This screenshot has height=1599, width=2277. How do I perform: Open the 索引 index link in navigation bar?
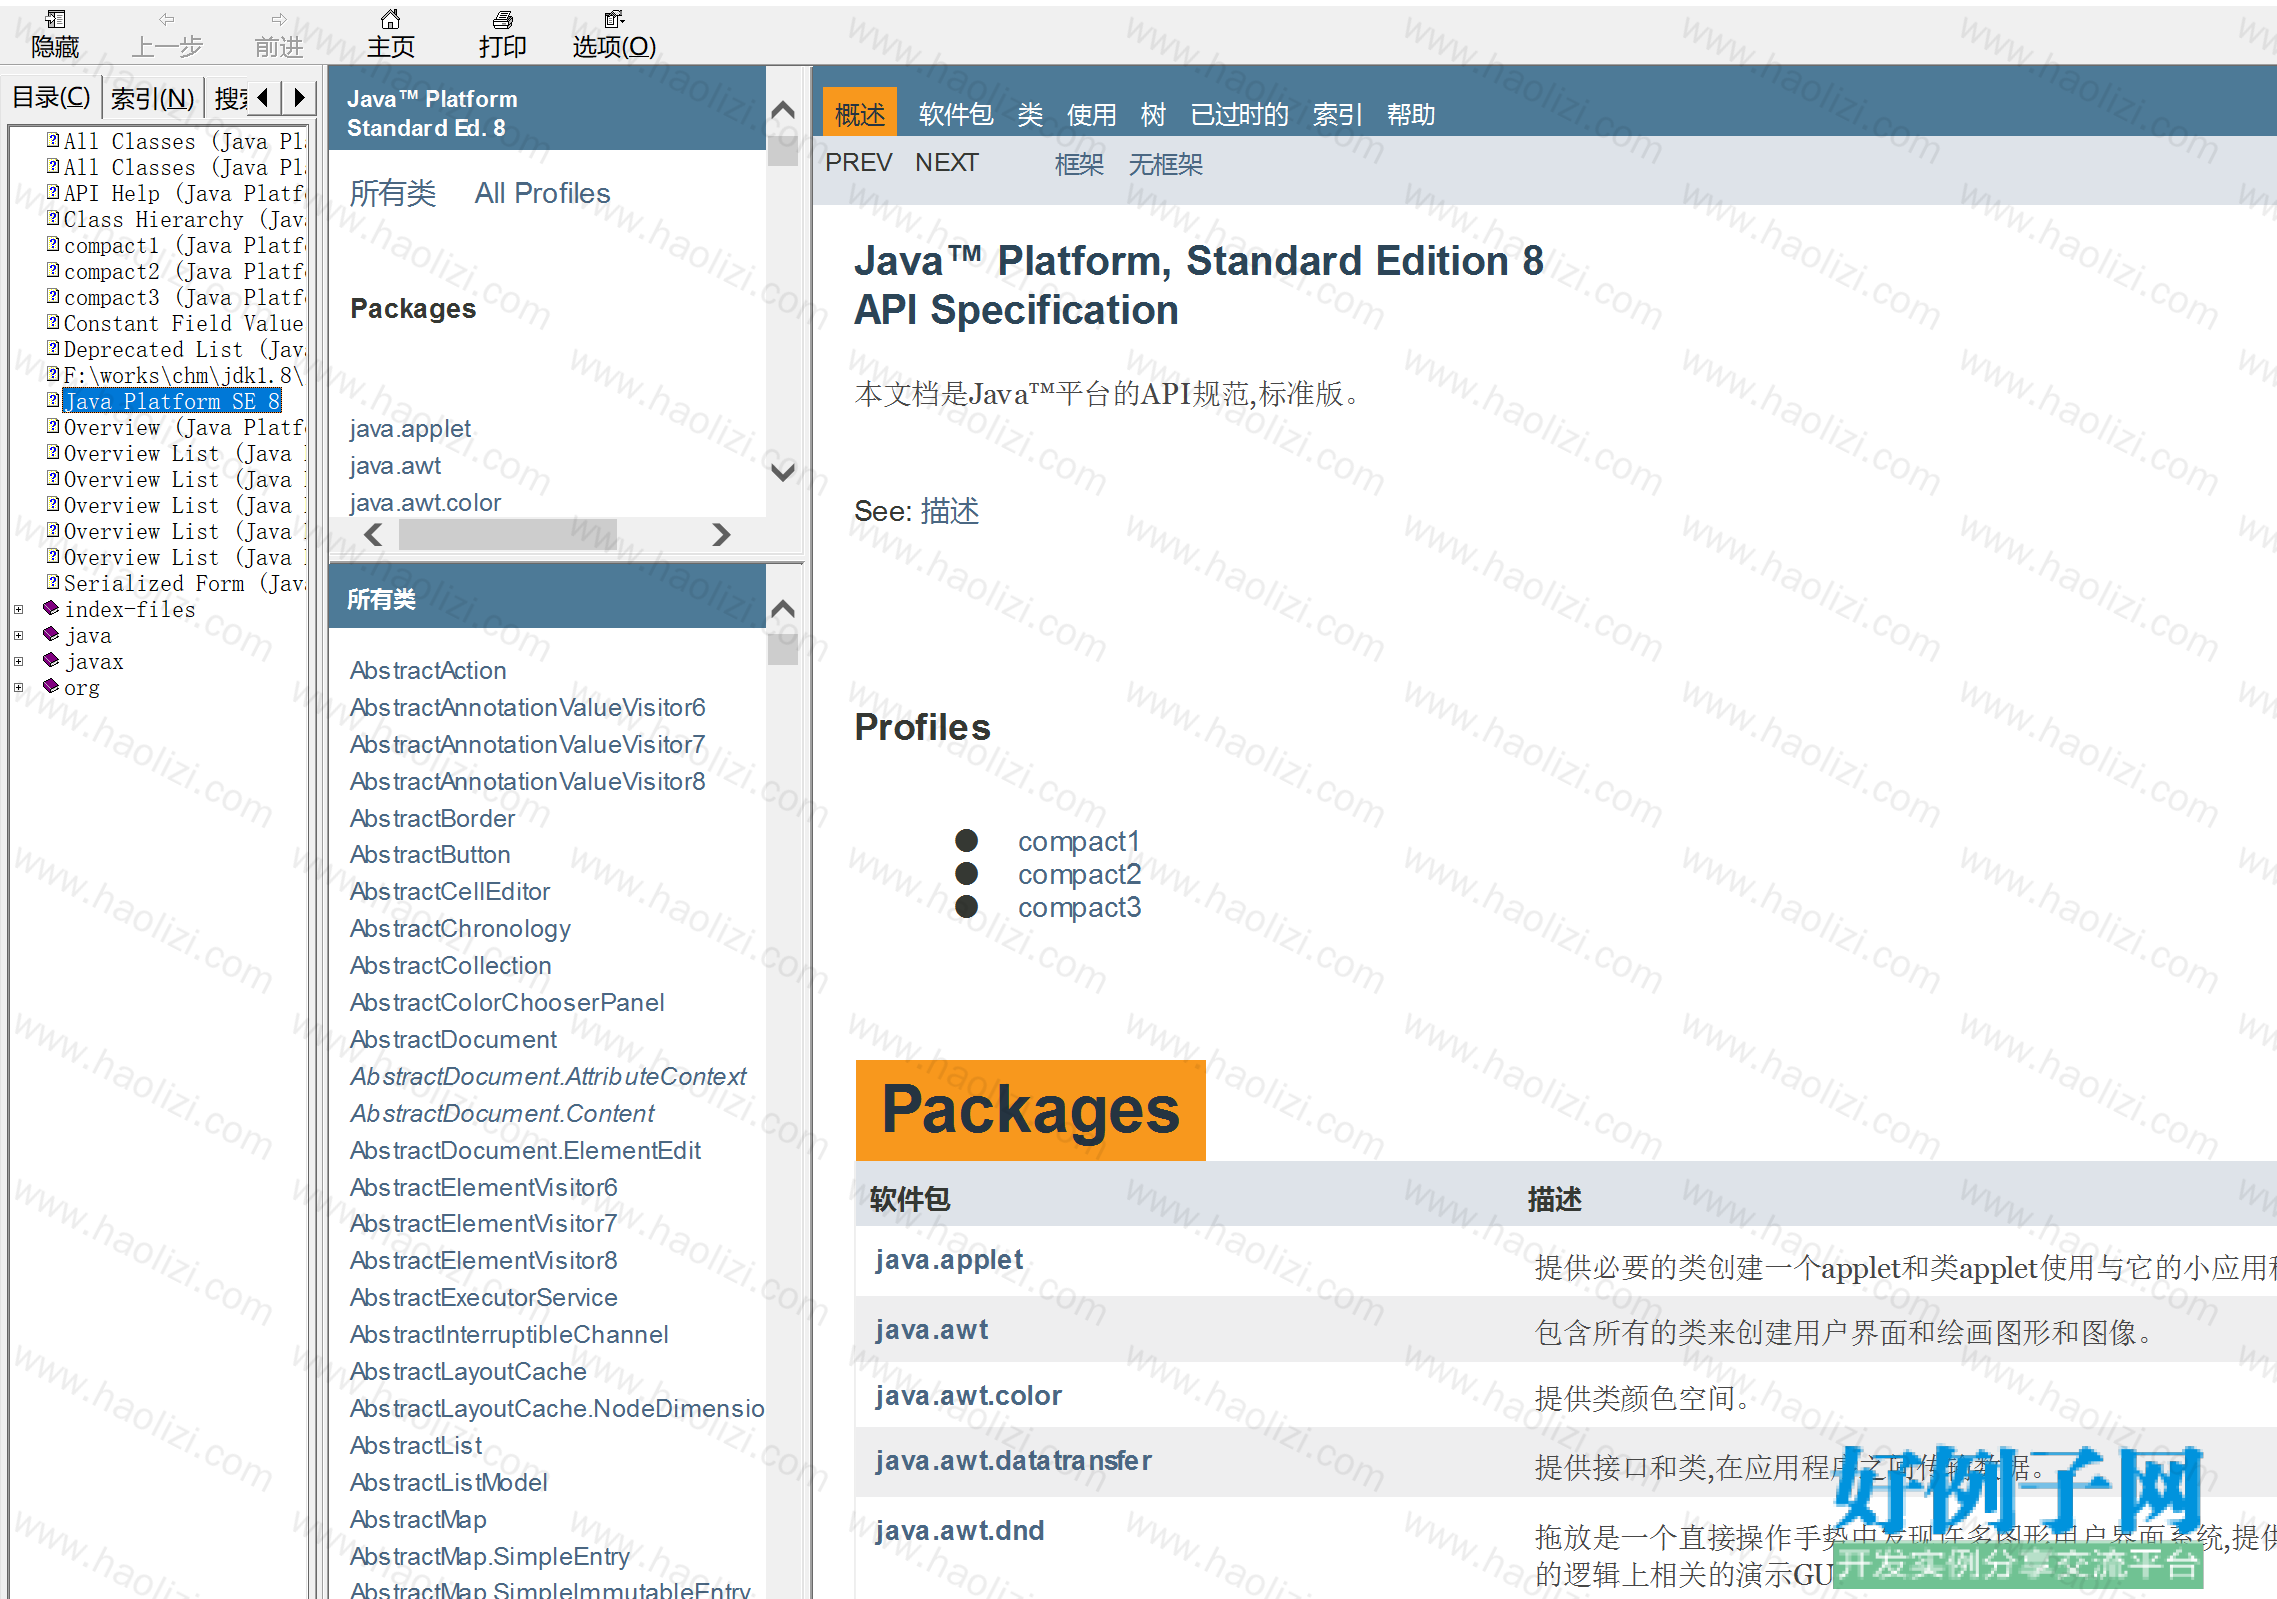1337,114
